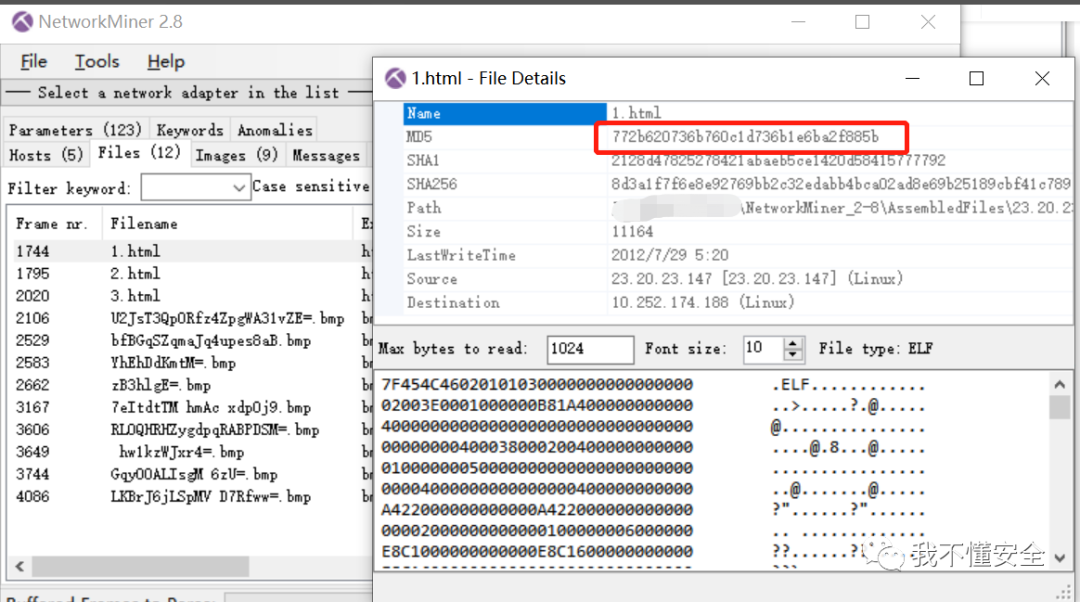The width and height of the screenshot is (1080, 602).
Task: Select the SHA256 hash value
Action: [x=840, y=184]
